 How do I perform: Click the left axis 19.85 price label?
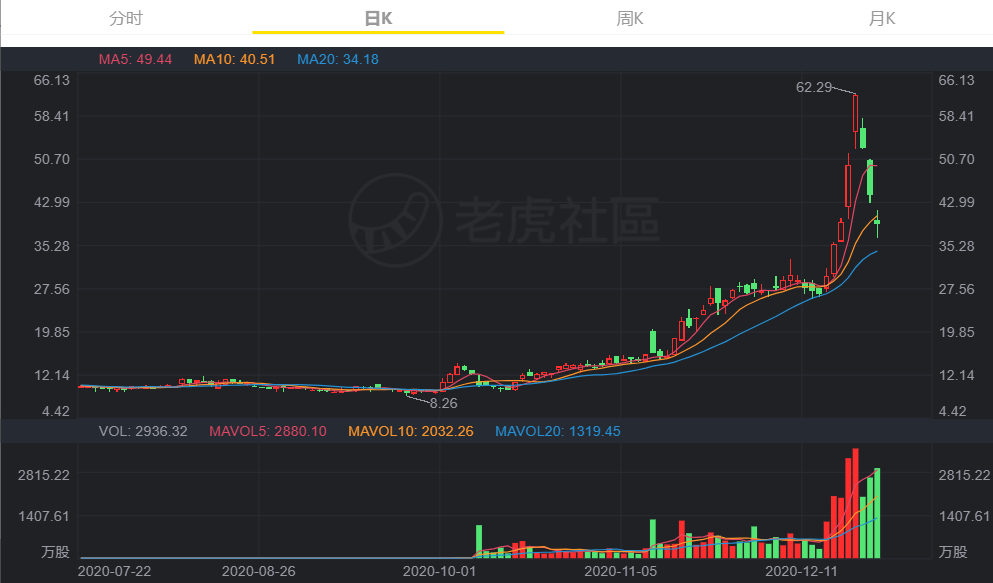[52, 332]
